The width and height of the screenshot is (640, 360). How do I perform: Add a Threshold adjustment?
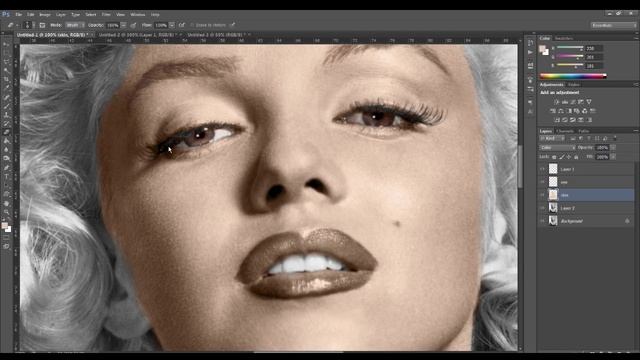pyautogui.click(x=573, y=120)
